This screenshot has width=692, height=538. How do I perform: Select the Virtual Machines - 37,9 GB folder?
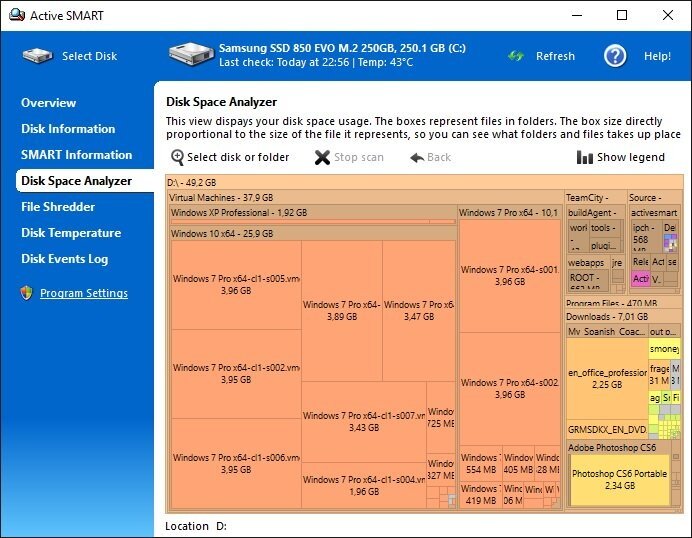(x=366, y=197)
